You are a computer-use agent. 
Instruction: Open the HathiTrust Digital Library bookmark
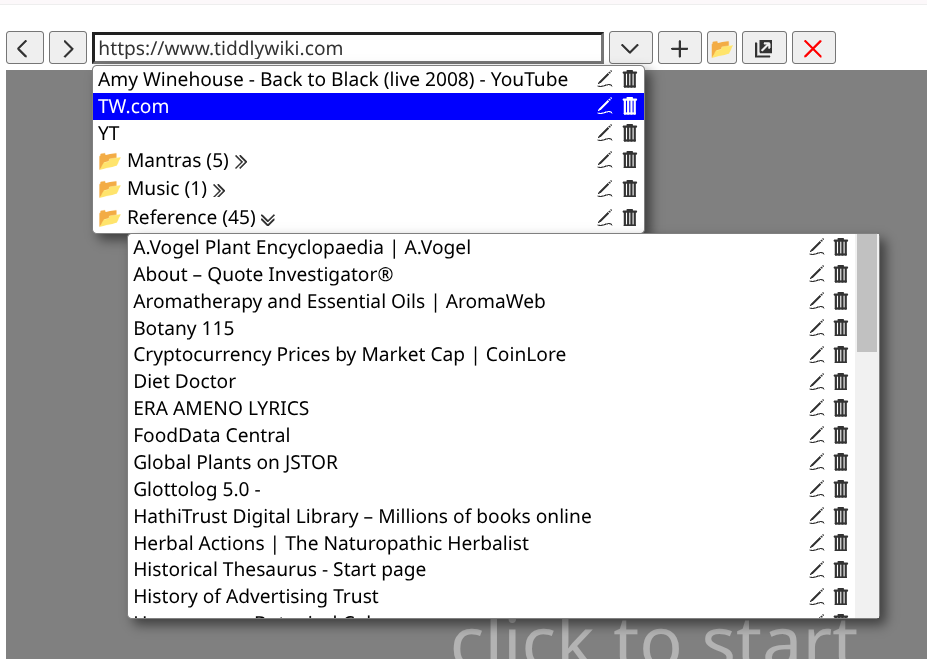click(x=362, y=516)
